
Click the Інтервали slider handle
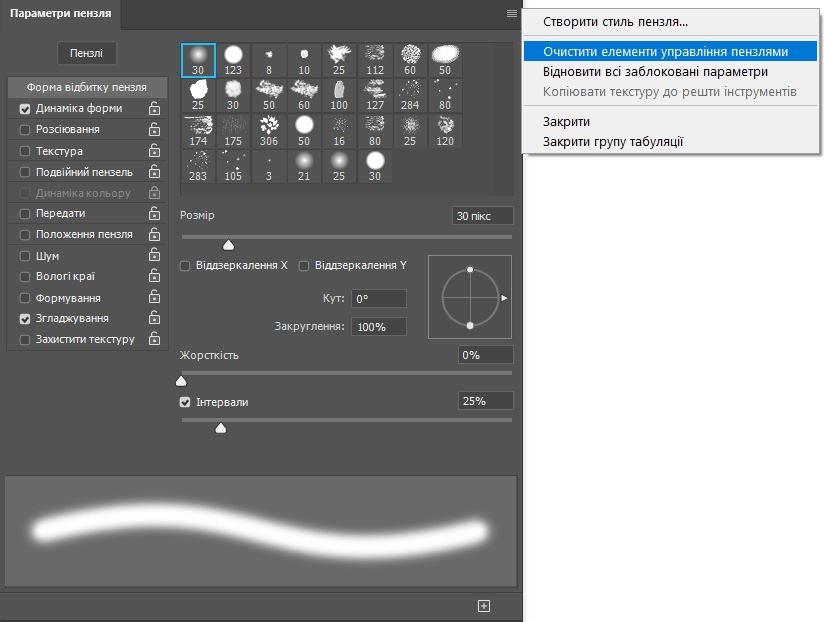(x=221, y=428)
